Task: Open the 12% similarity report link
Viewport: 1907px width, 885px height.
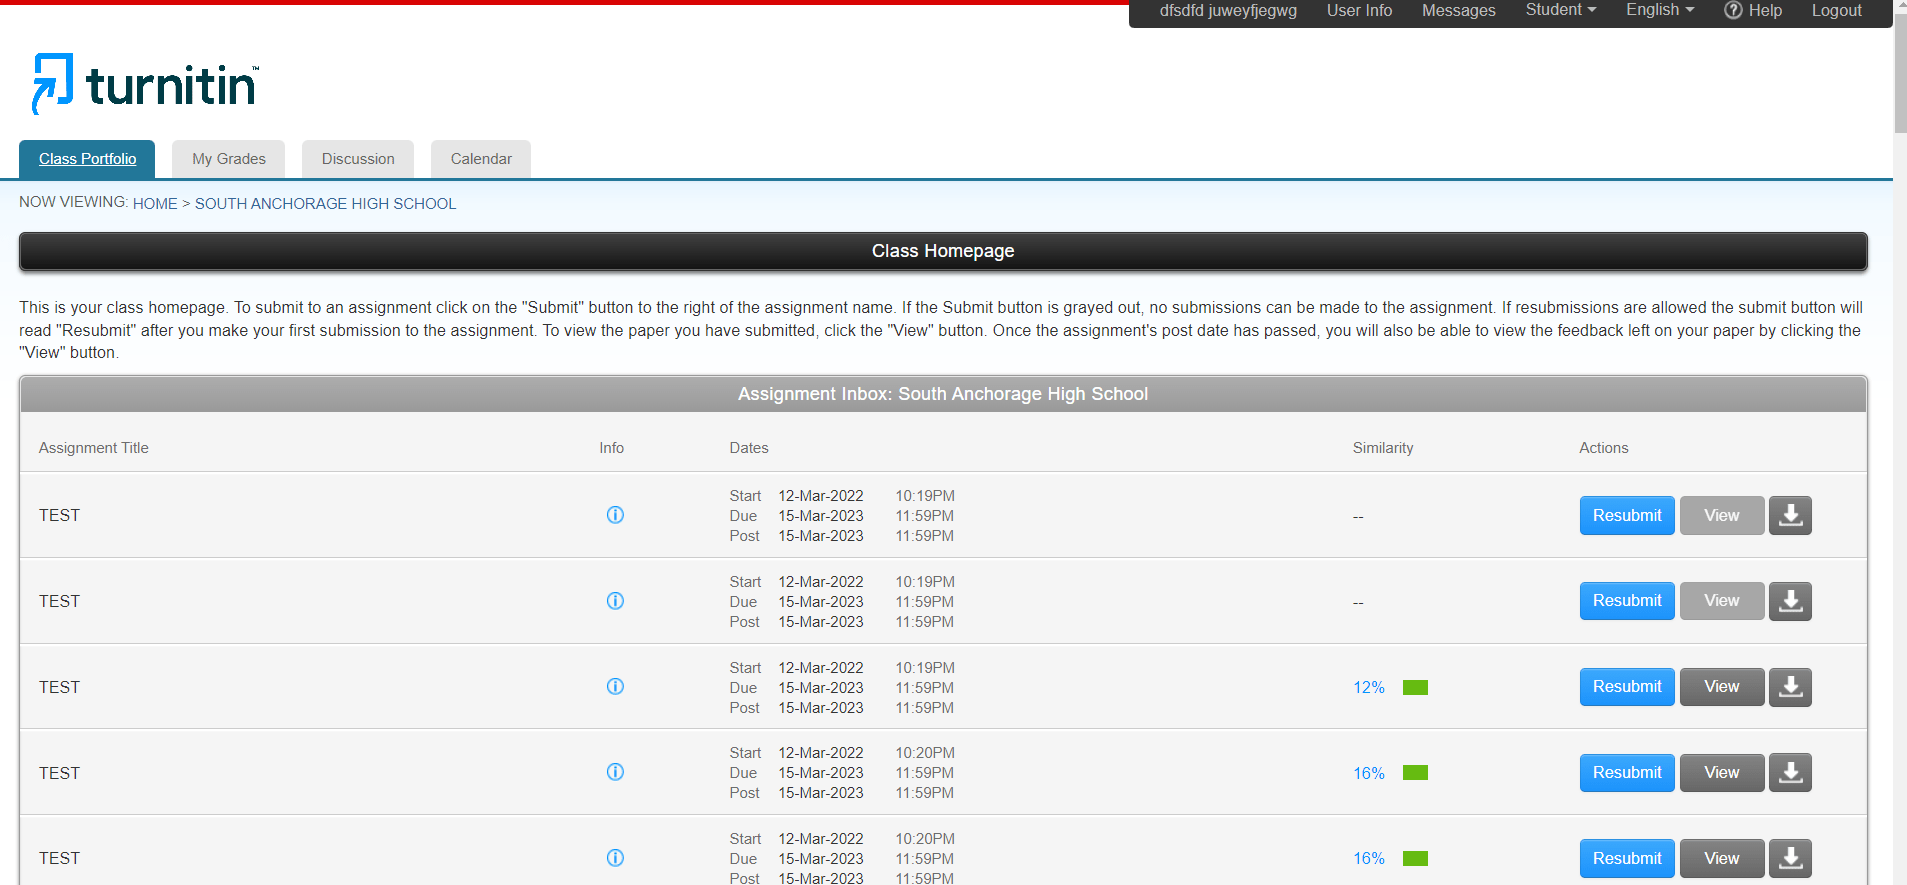Action: pos(1369,688)
